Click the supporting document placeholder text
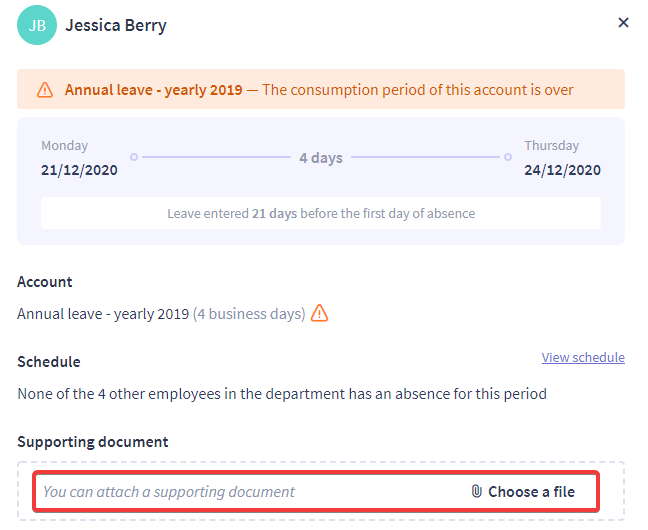This screenshot has height=530, width=648. coord(169,492)
